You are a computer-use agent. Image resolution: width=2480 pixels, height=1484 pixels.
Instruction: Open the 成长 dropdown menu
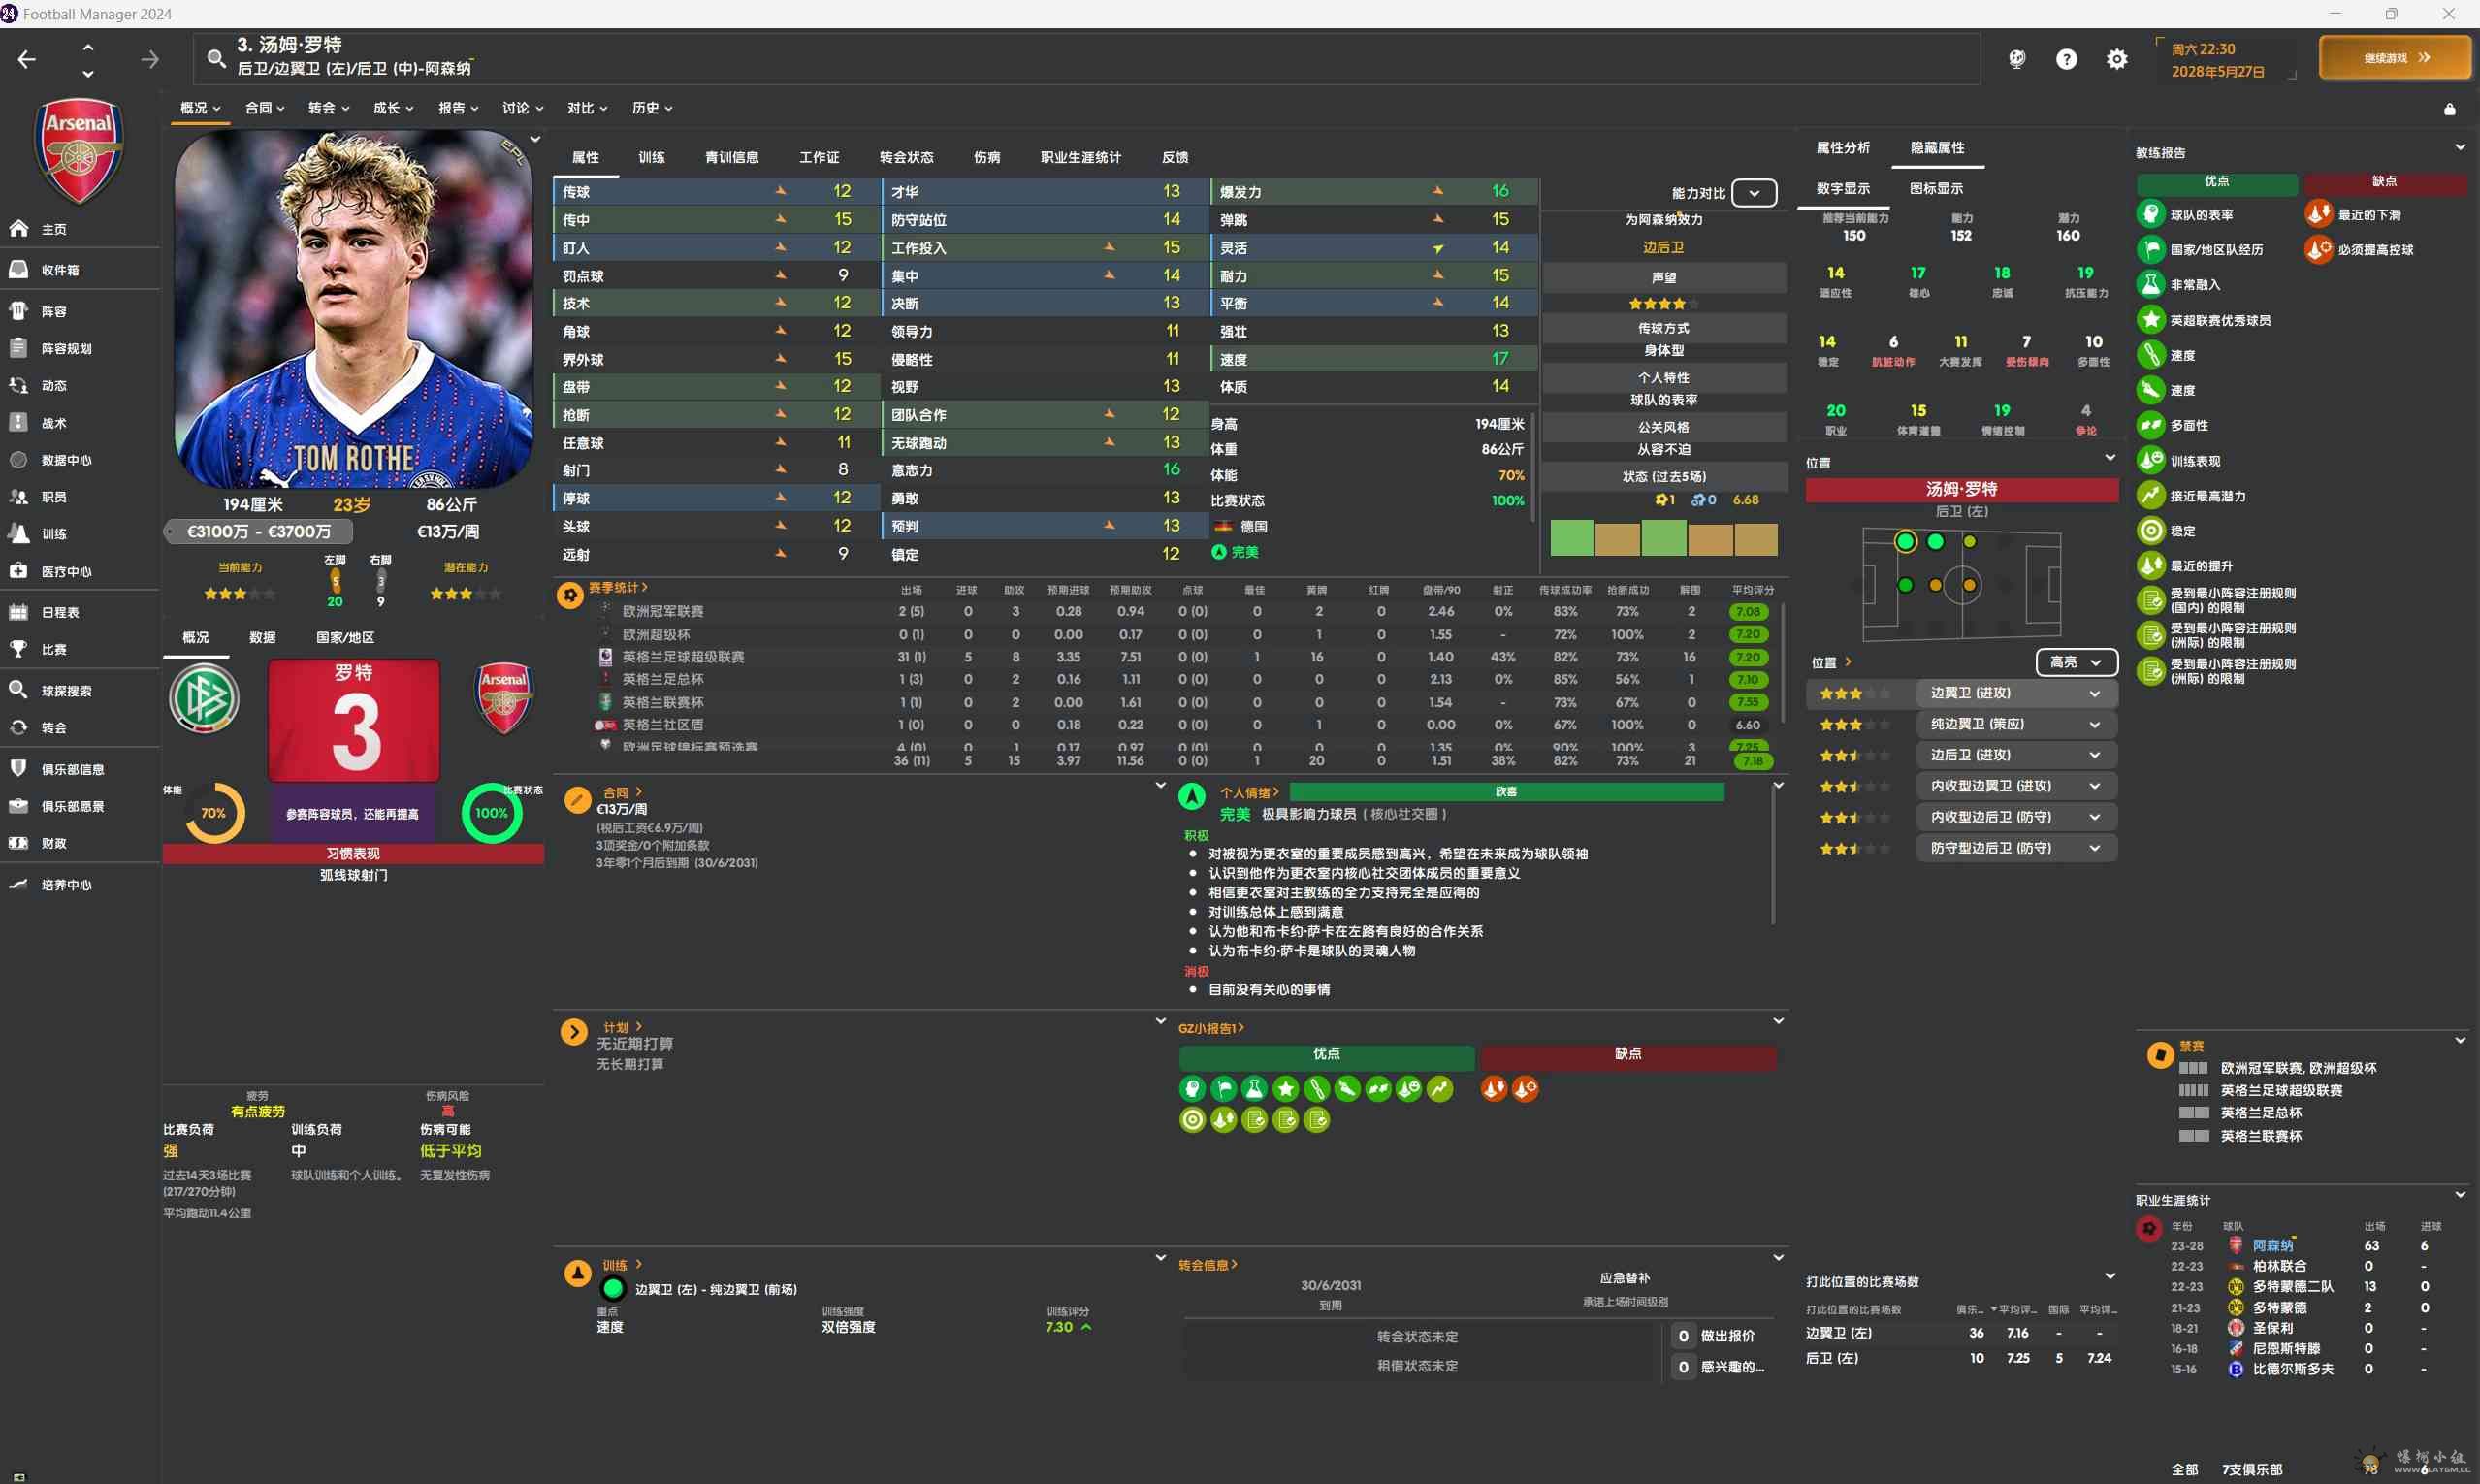(x=393, y=108)
